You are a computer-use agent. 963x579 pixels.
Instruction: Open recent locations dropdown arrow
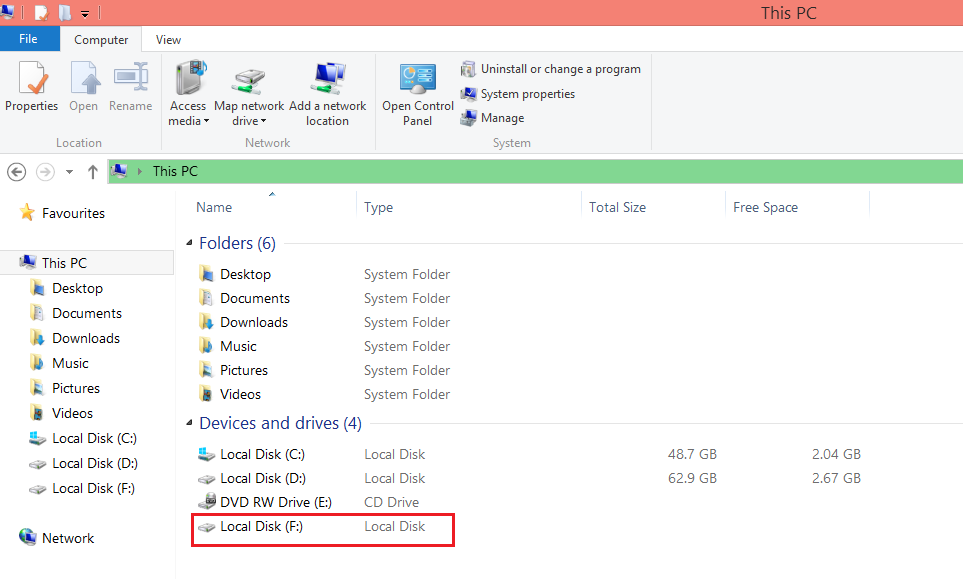[69, 172]
